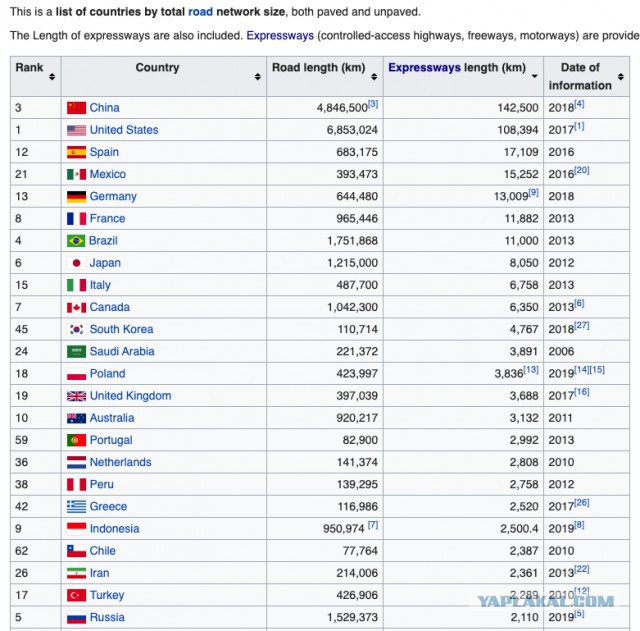Click the Greece flag icon

(x=76, y=507)
